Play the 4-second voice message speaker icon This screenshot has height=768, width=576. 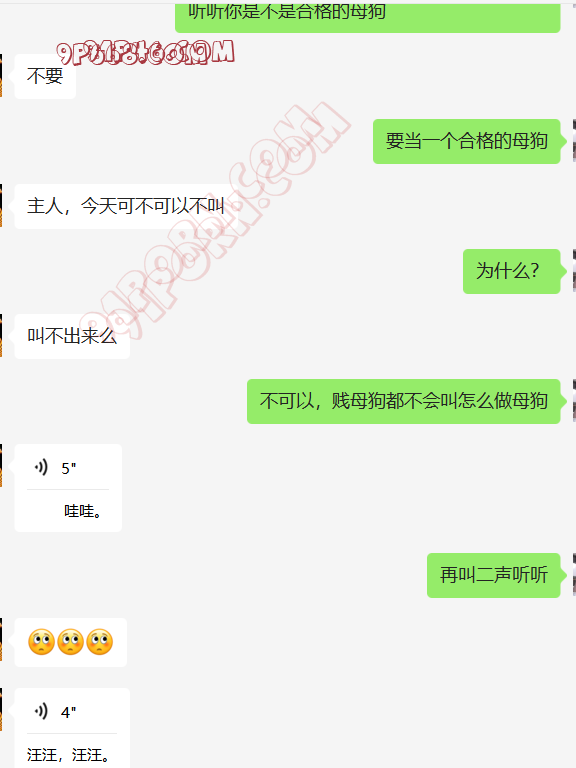click(42, 711)
